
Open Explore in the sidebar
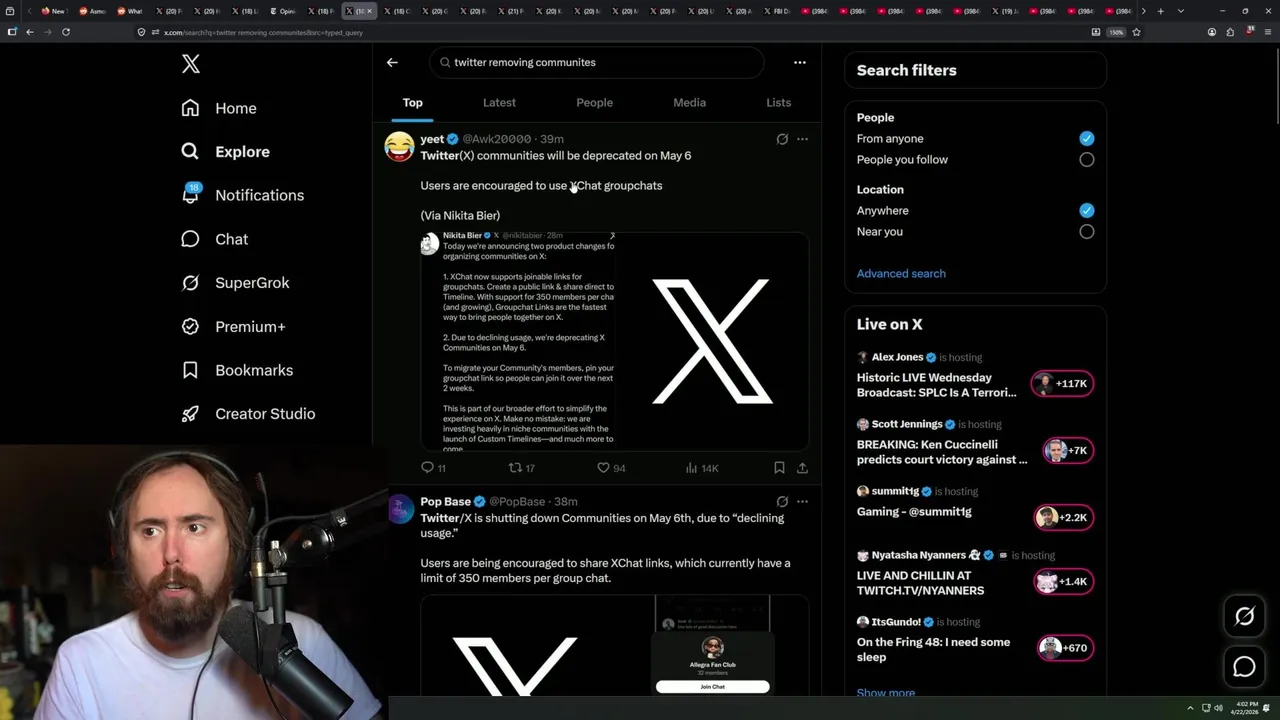[x=226, y=152]
